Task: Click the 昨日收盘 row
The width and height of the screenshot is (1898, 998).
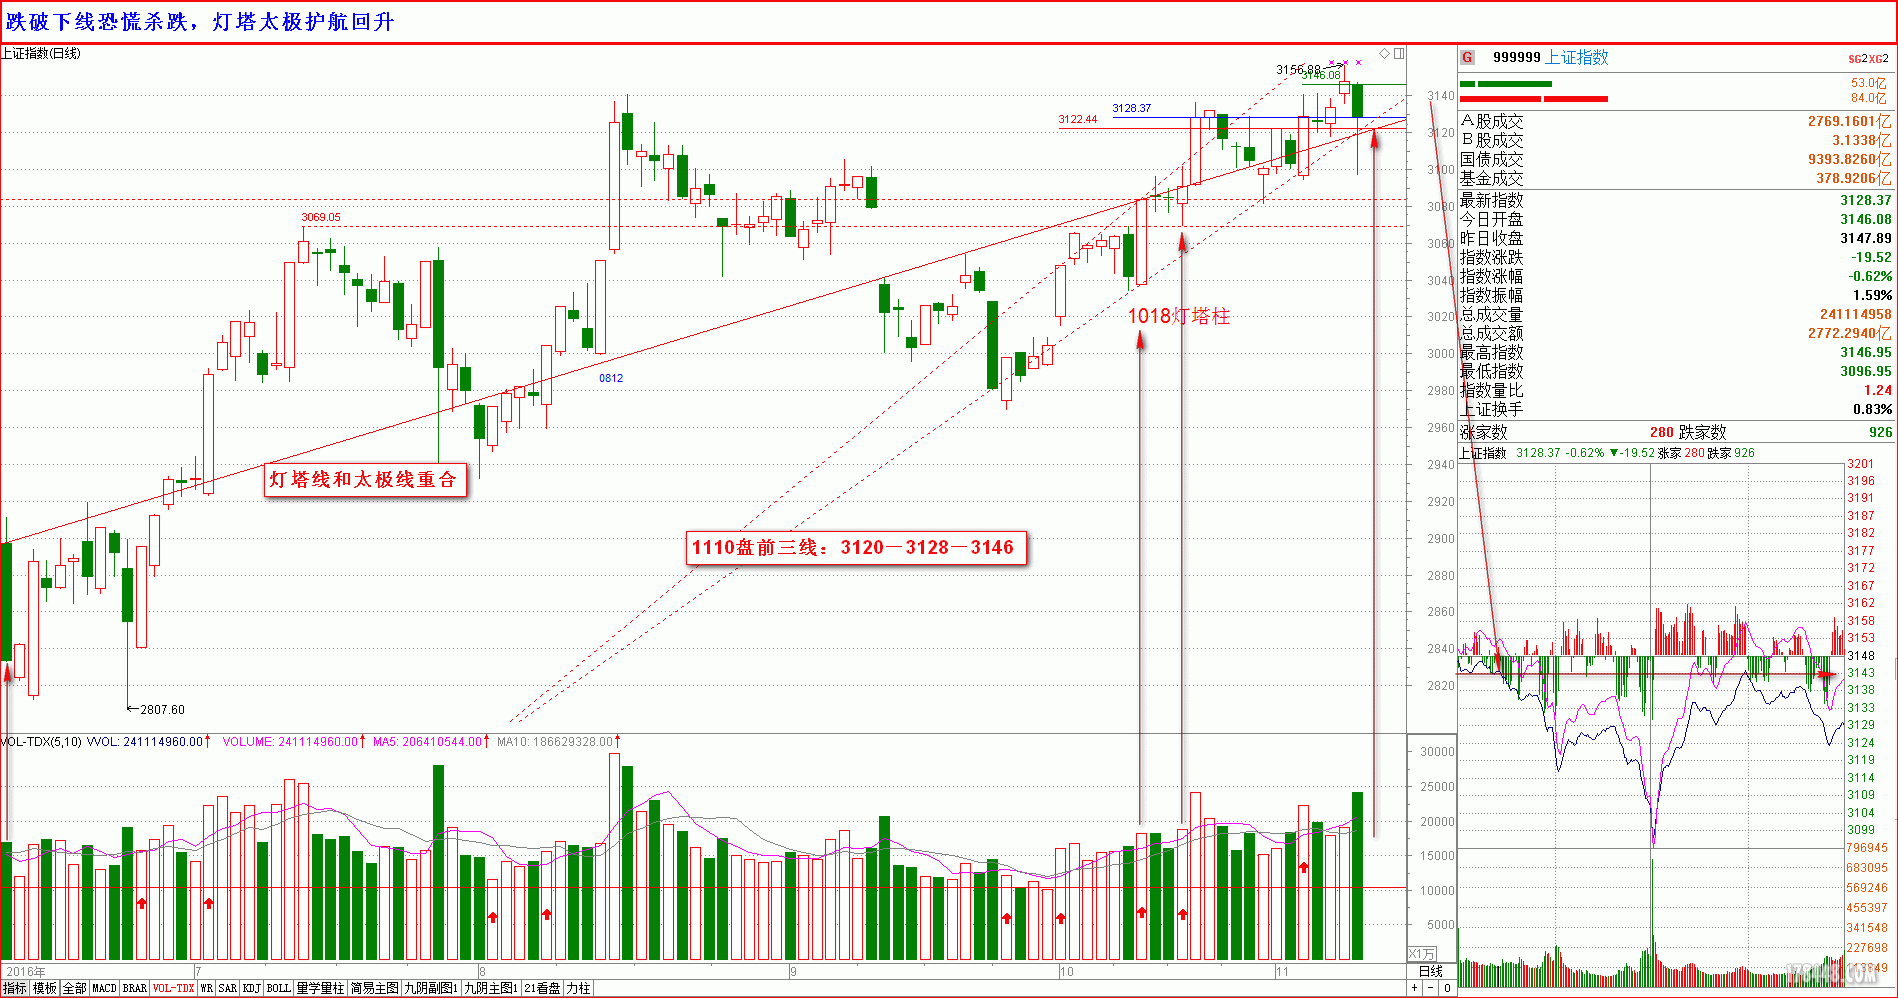Action: click(x=1676, y=238)
